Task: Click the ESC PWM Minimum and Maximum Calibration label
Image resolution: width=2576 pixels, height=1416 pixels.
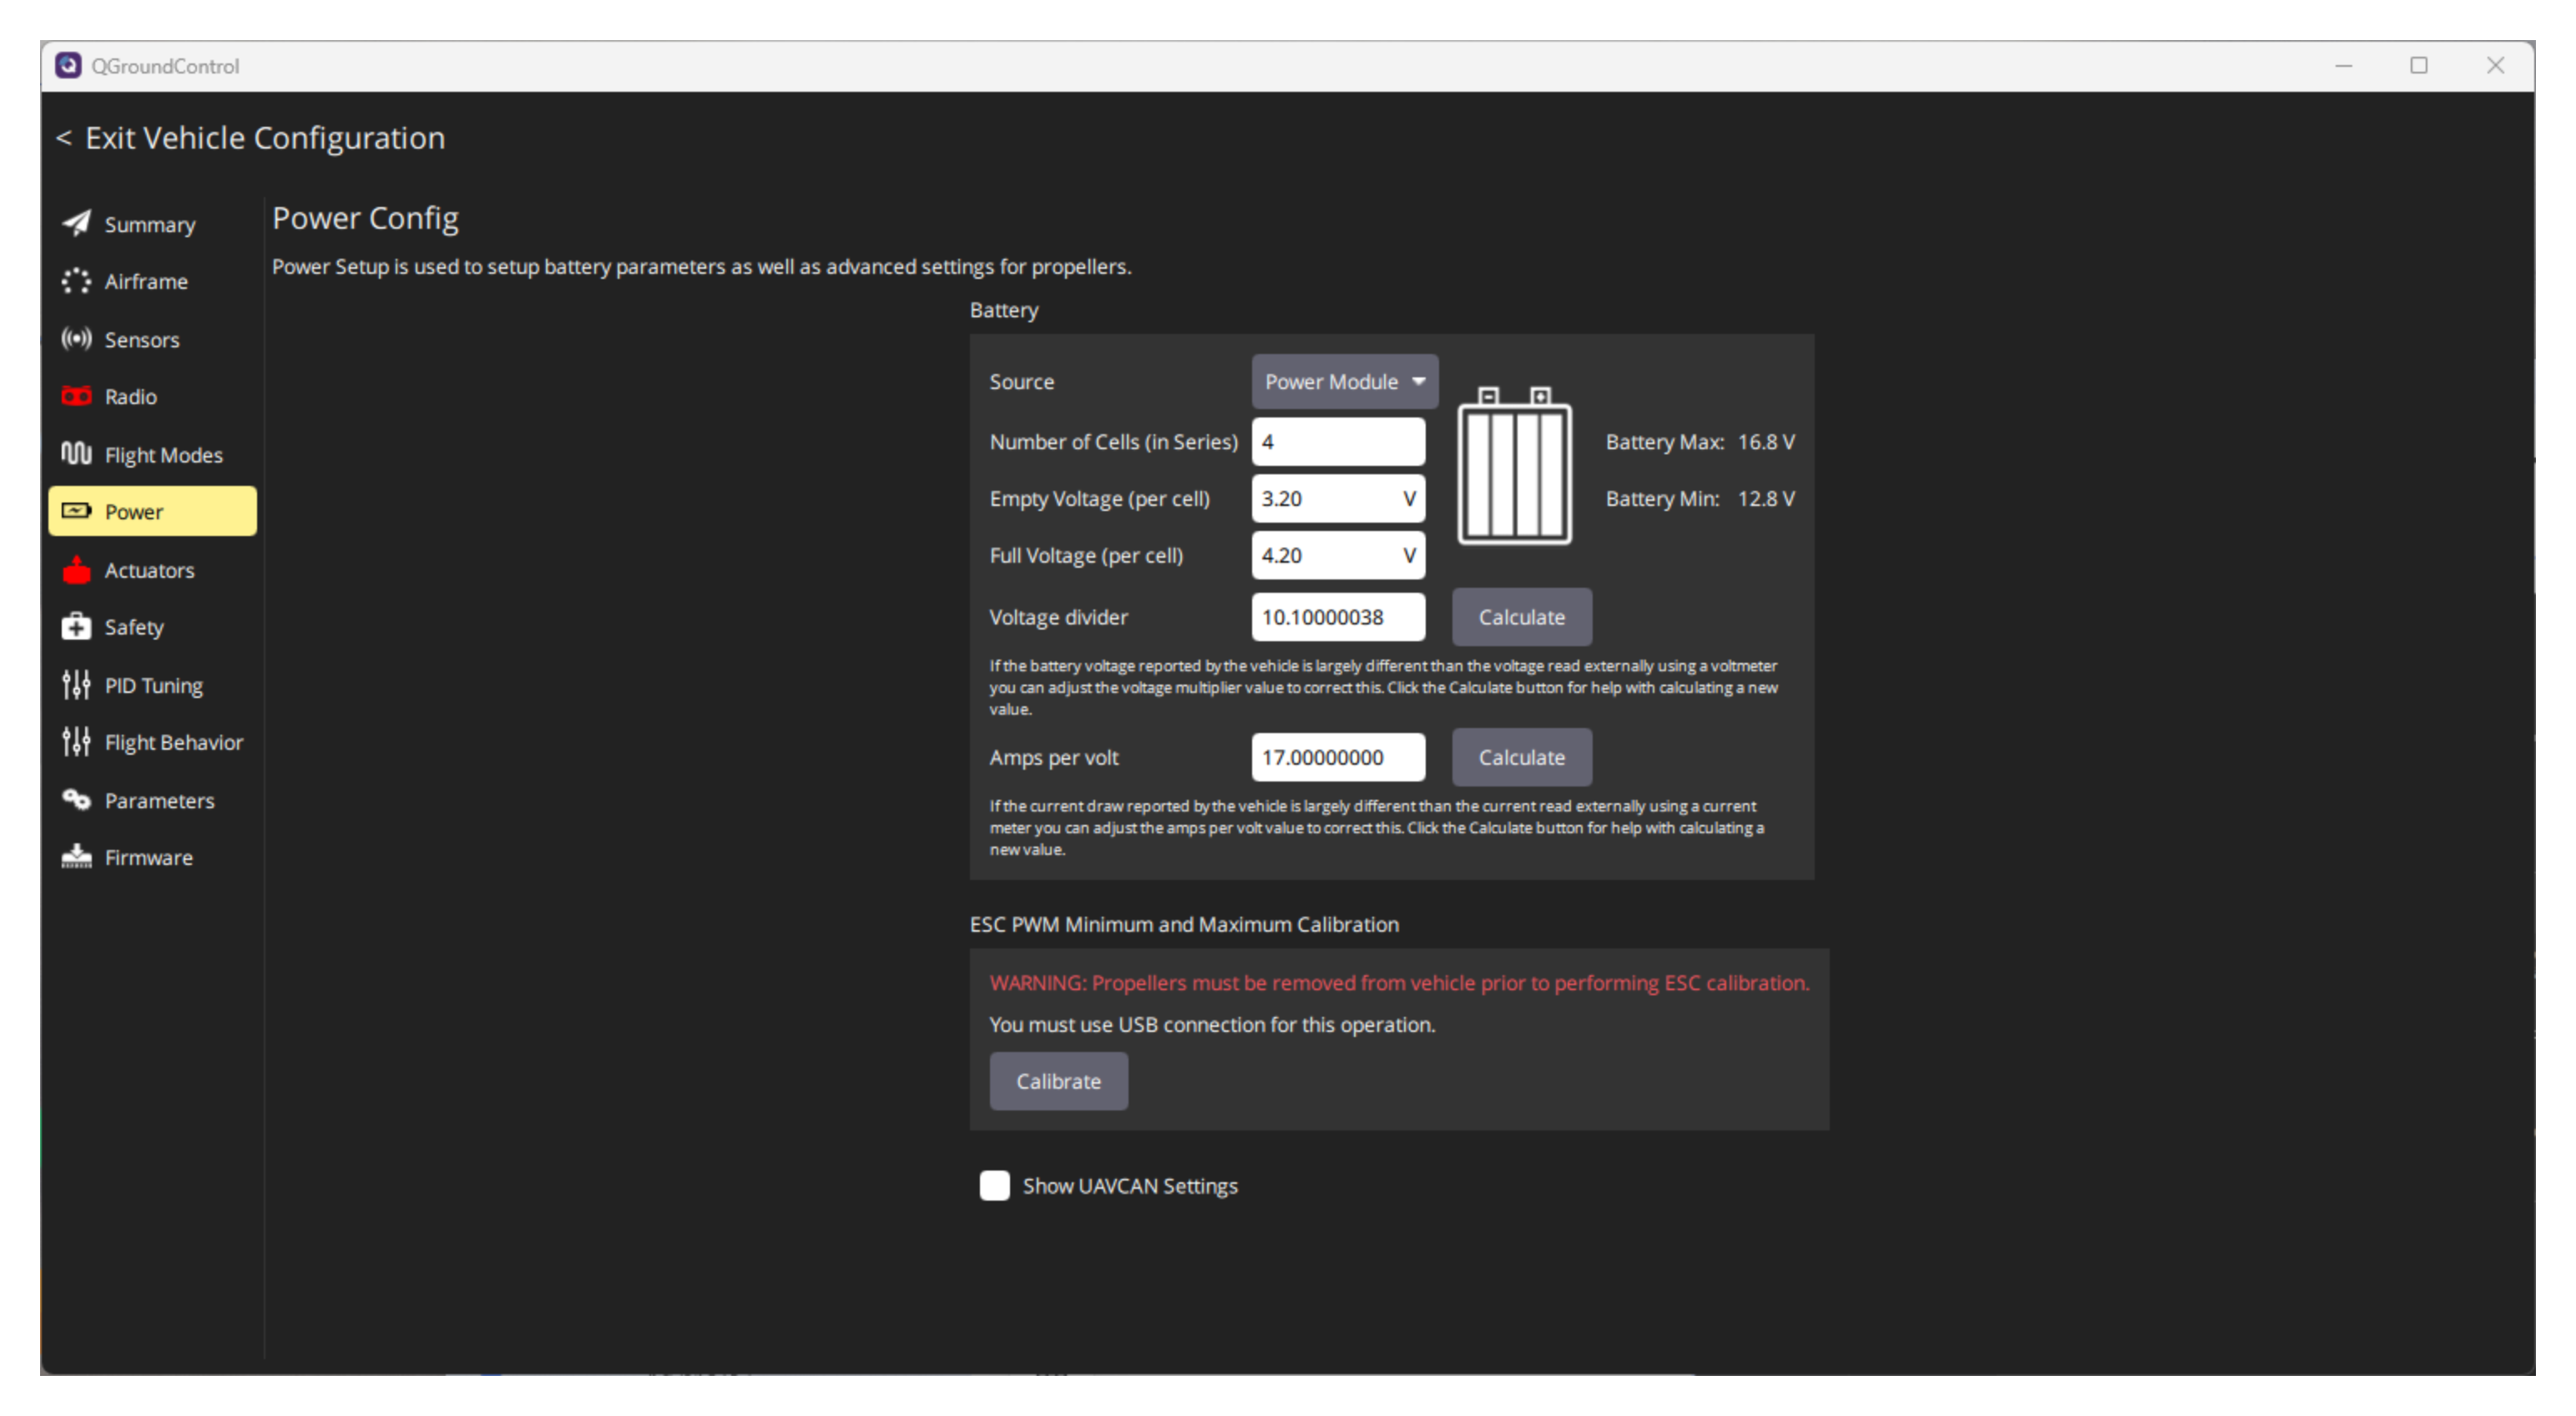Action: tap(1183, 924)
